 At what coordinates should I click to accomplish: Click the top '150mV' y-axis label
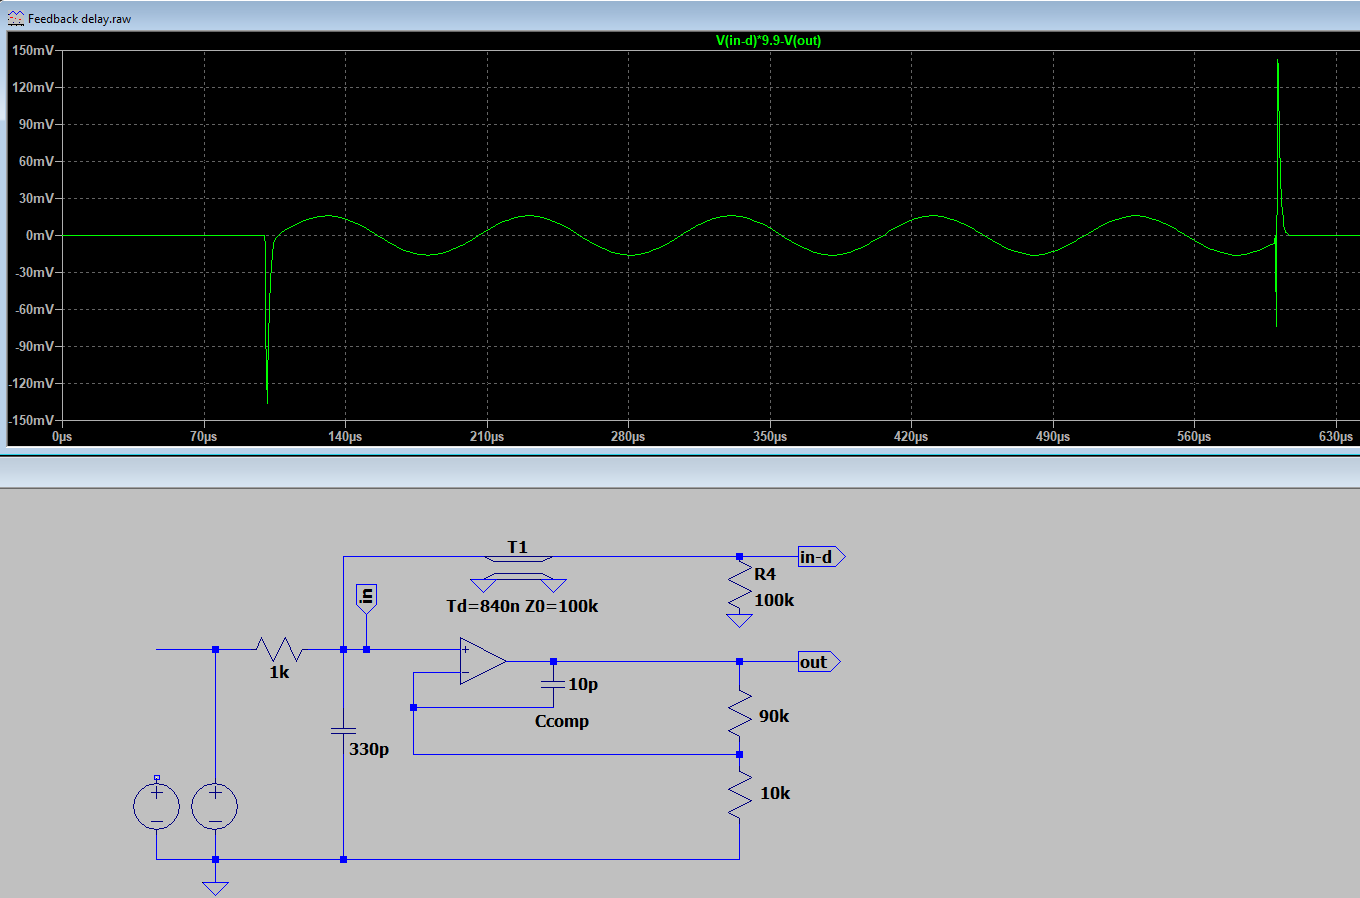pos(34,50)
